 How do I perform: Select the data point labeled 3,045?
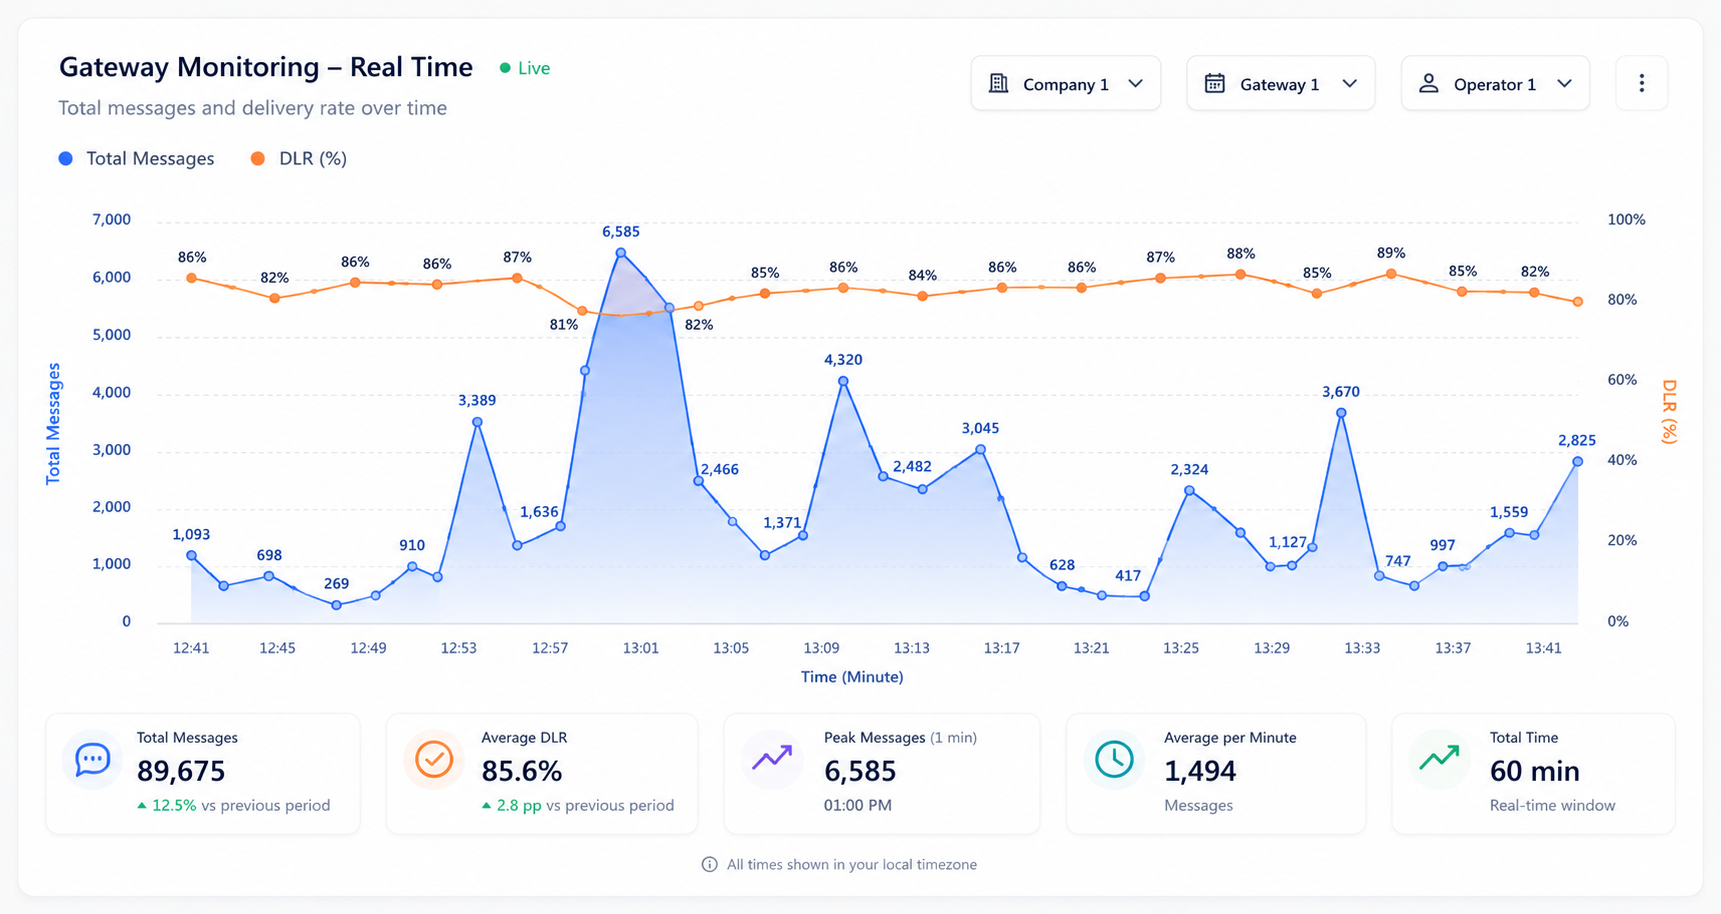[980, 450]
